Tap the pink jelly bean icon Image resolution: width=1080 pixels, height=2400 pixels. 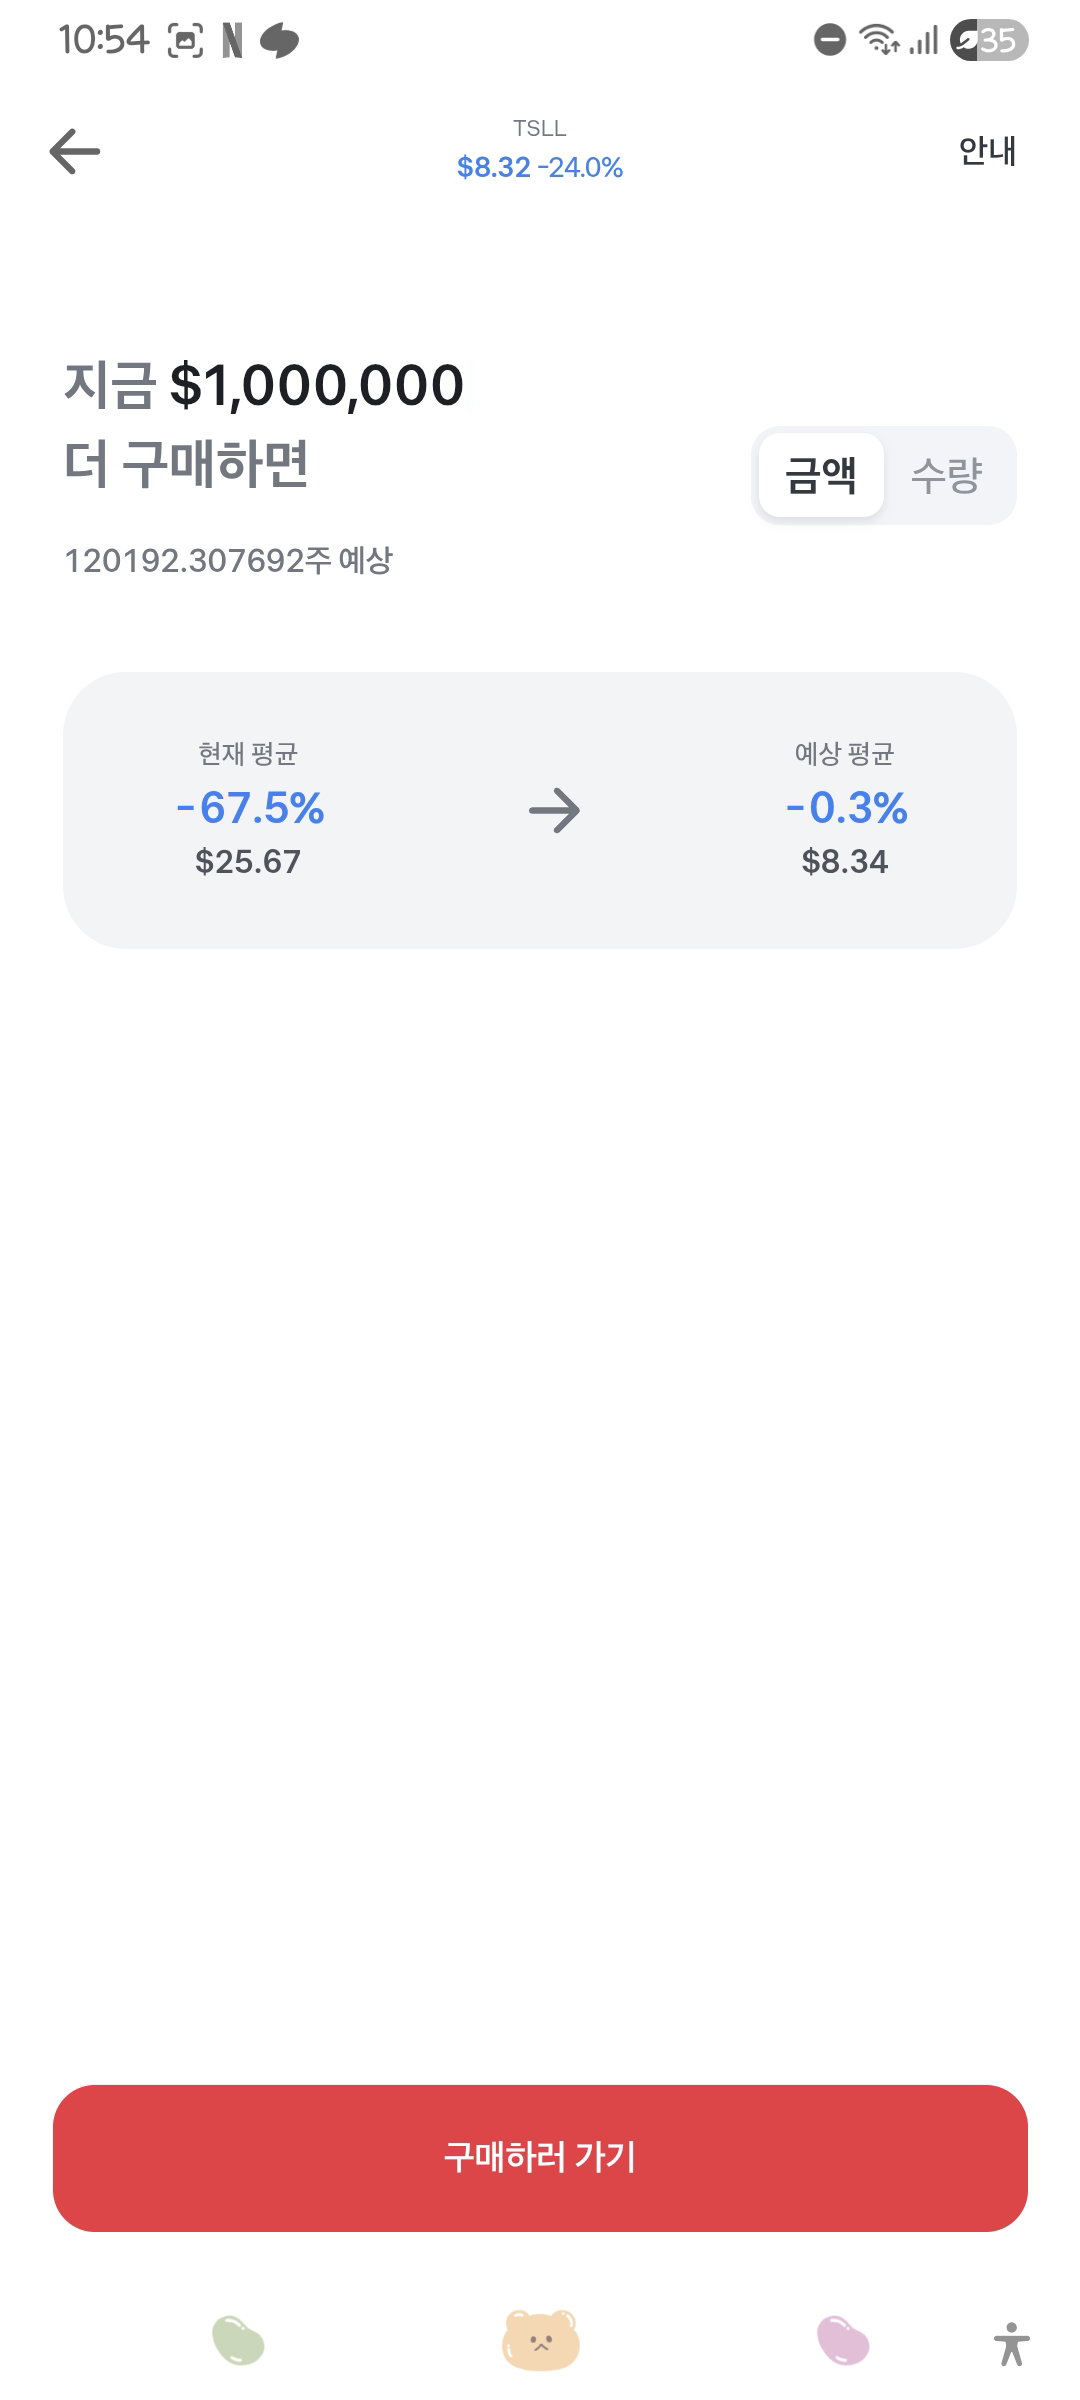(843, 2341)
